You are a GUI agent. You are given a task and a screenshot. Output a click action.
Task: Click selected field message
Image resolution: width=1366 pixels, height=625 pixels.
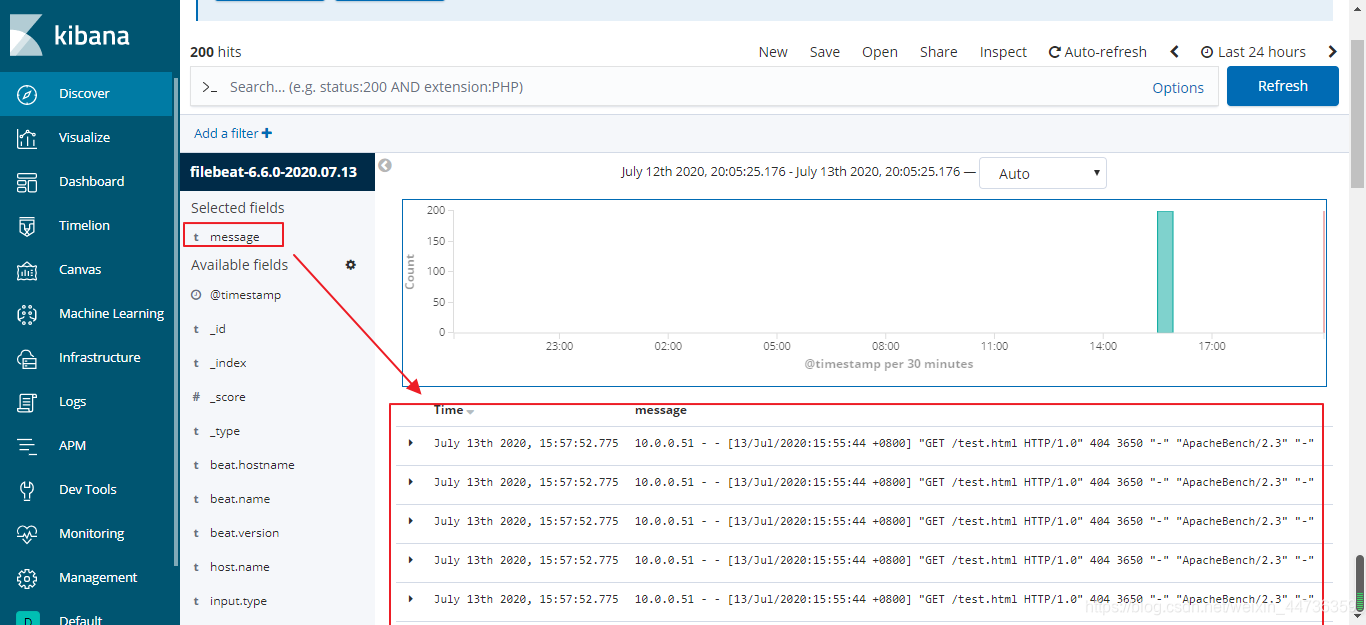coord(235,237)
